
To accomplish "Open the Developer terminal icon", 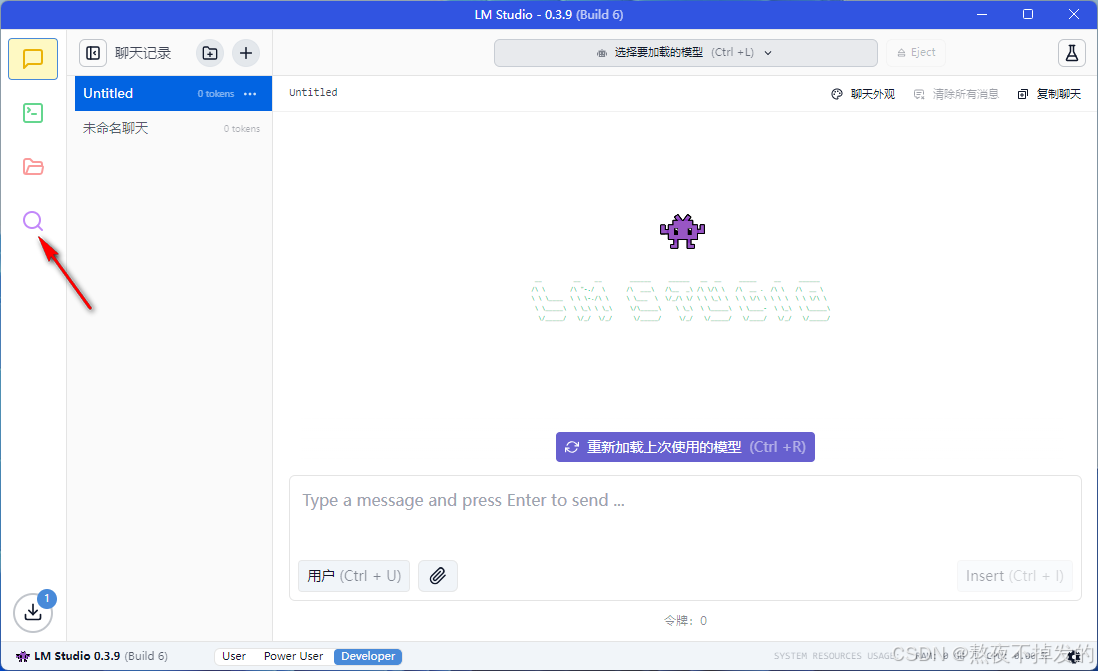I will 33,113.
